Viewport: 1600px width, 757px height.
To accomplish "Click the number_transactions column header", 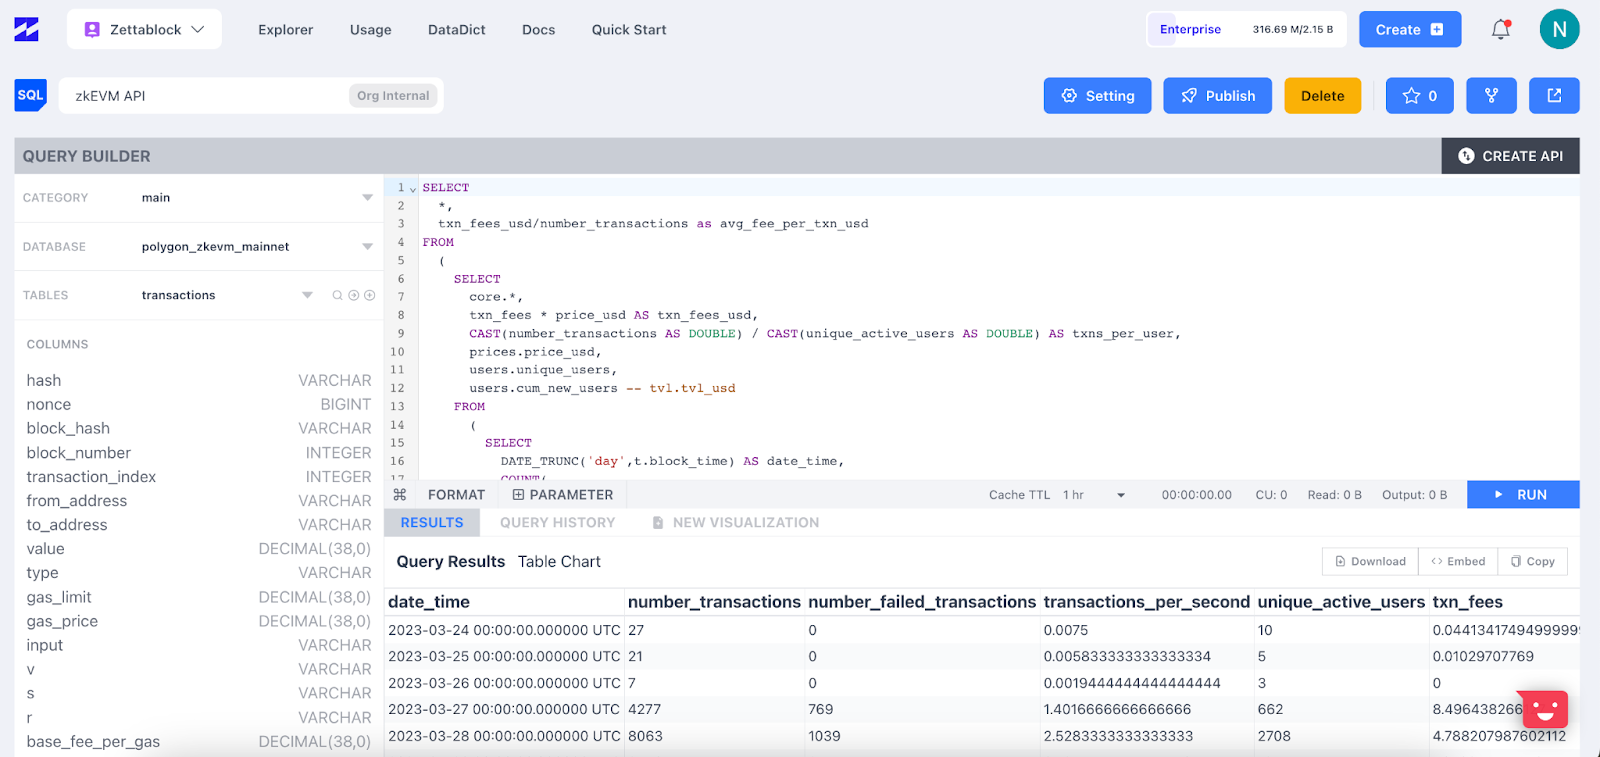I will click(714, 602).
